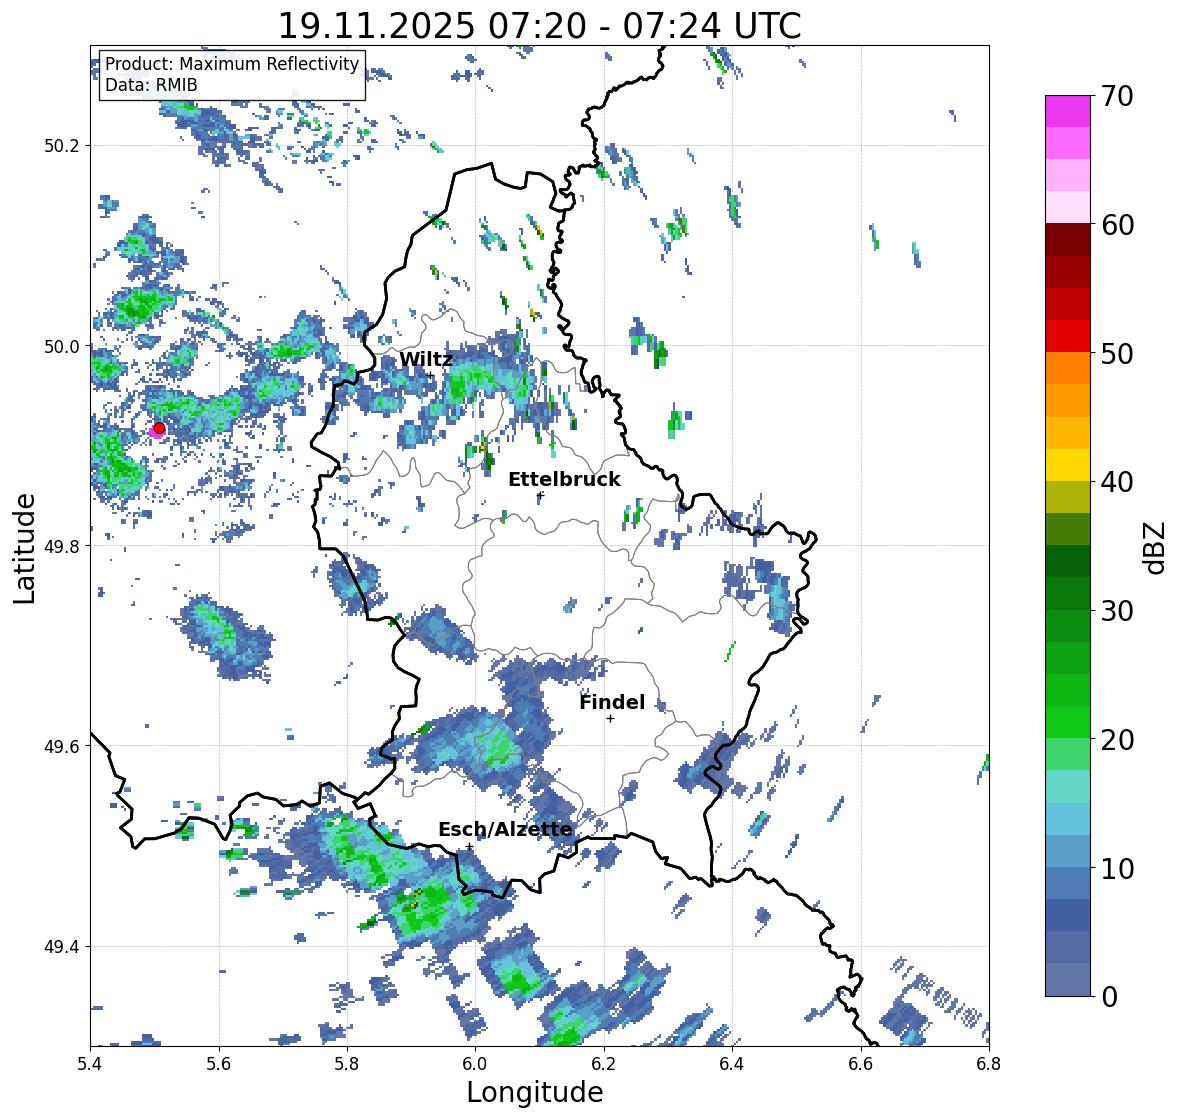Click the 'Data: RMIB' text
1179x1117 pixels.
(151, 85)
